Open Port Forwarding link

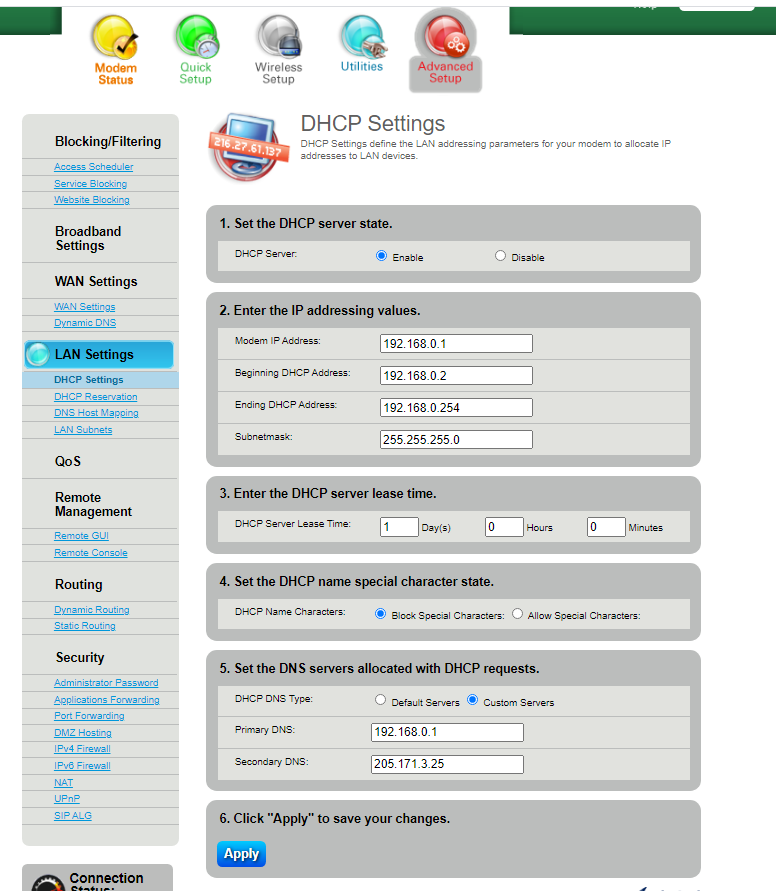(x=89, y=715)
